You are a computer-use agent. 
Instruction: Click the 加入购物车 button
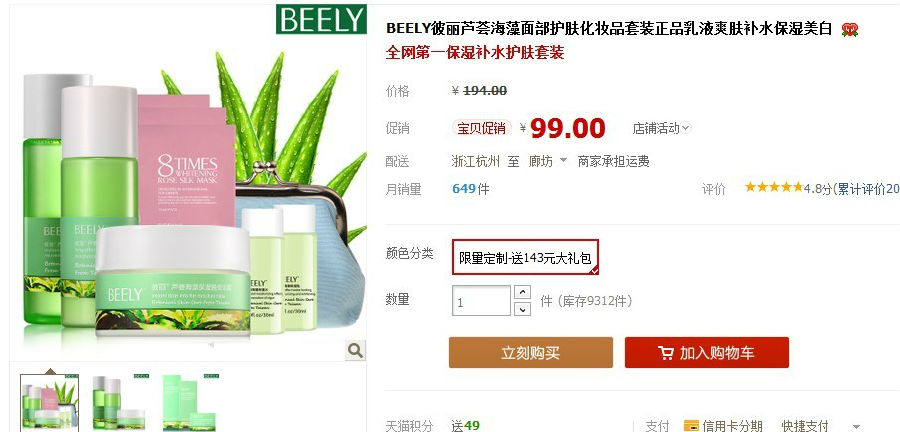[707, 352]
